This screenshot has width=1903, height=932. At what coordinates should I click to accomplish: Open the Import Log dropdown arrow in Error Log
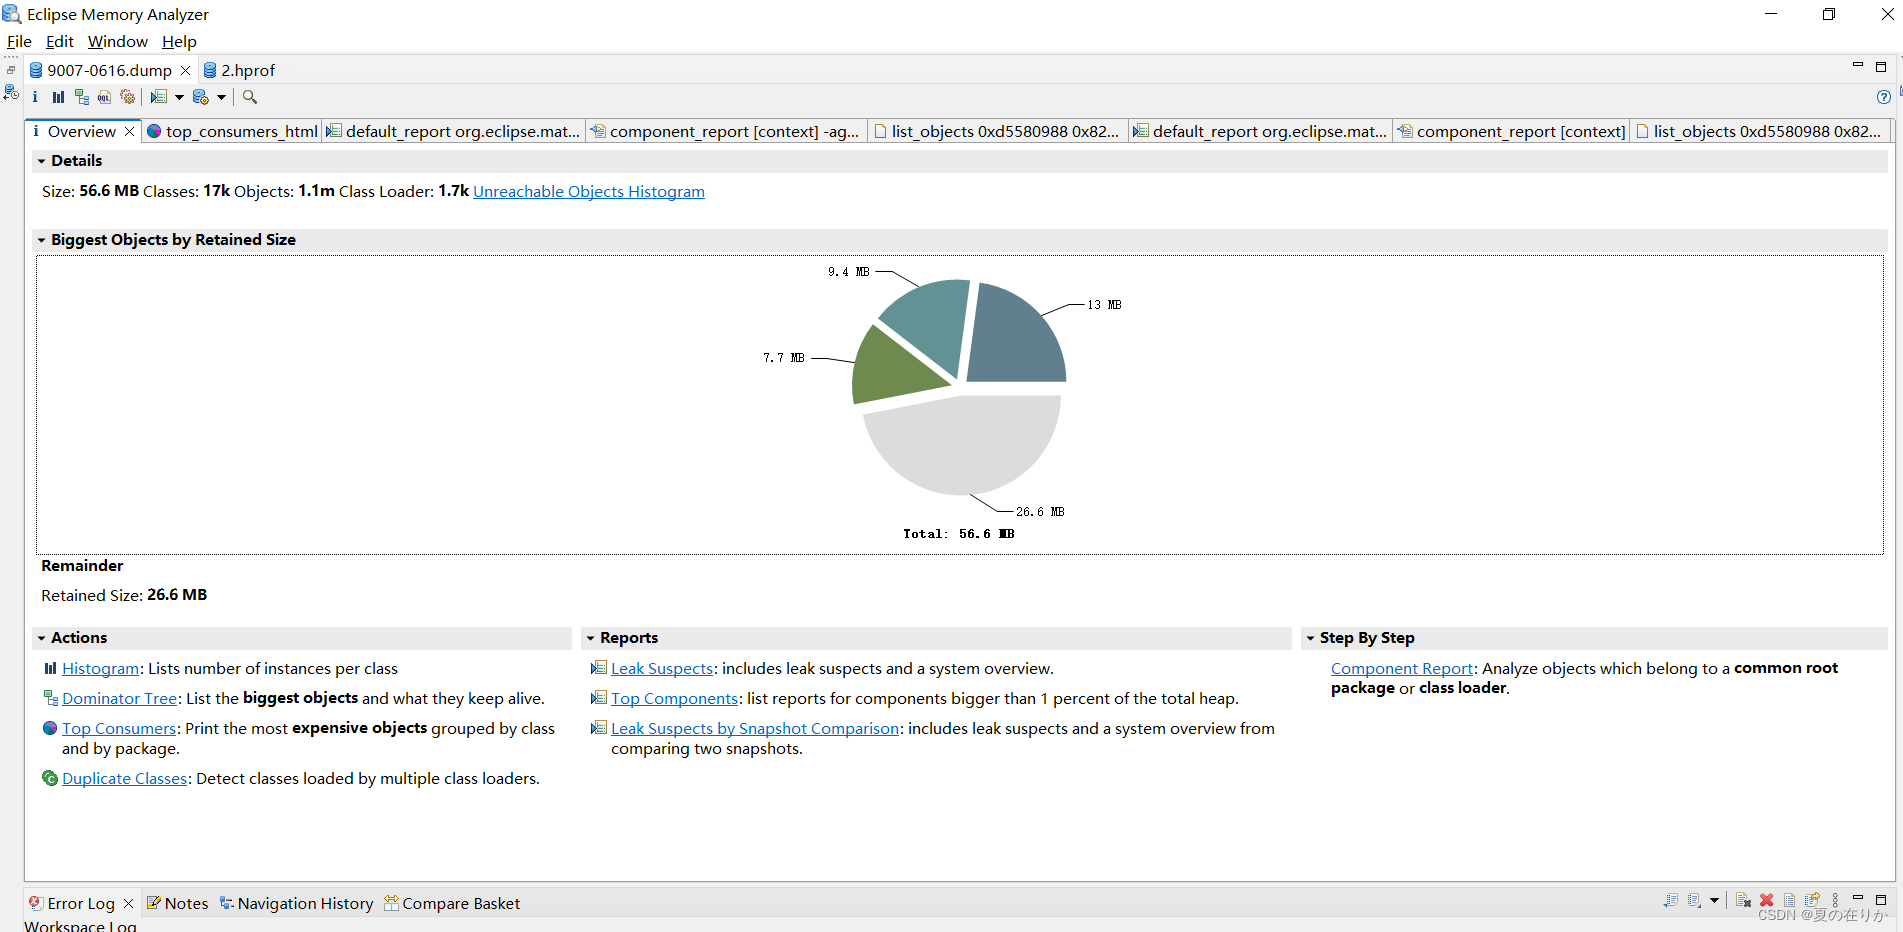(x=1714, y=900)
